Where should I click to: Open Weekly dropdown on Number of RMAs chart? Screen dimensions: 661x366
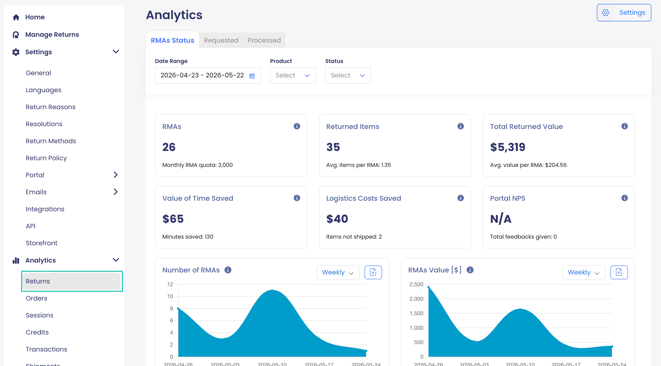tap(338, 272)
